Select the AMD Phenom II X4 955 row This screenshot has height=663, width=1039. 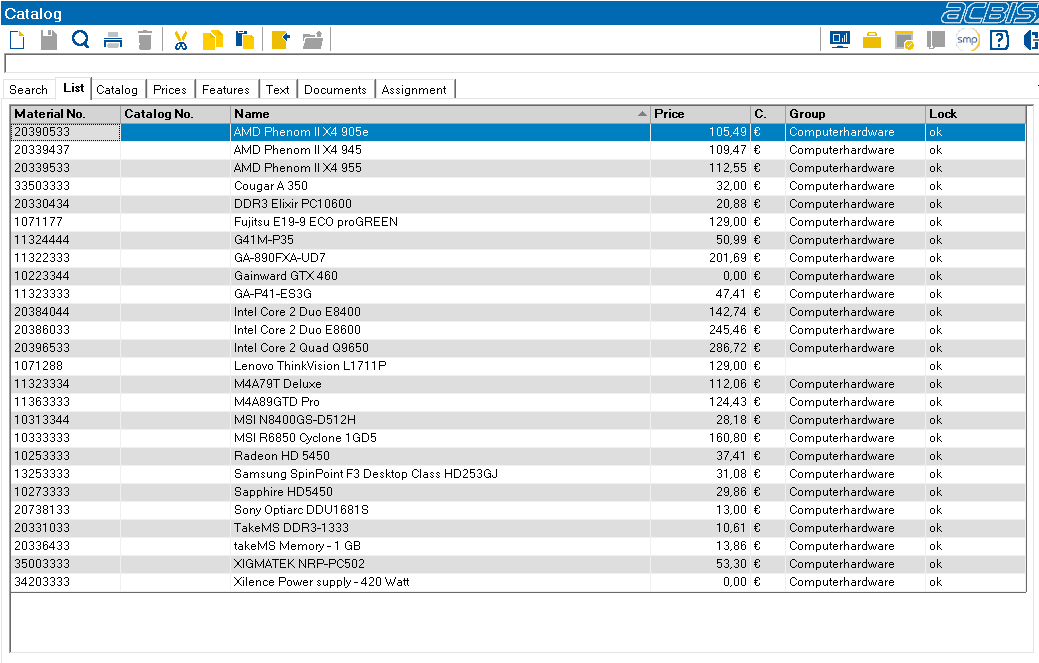click(x=518, y=168)
